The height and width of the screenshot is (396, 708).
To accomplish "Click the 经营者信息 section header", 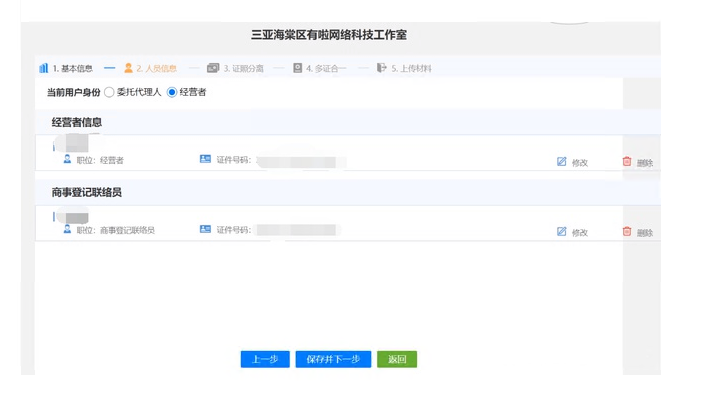I will pyautogui.click(x=77, y=122).
